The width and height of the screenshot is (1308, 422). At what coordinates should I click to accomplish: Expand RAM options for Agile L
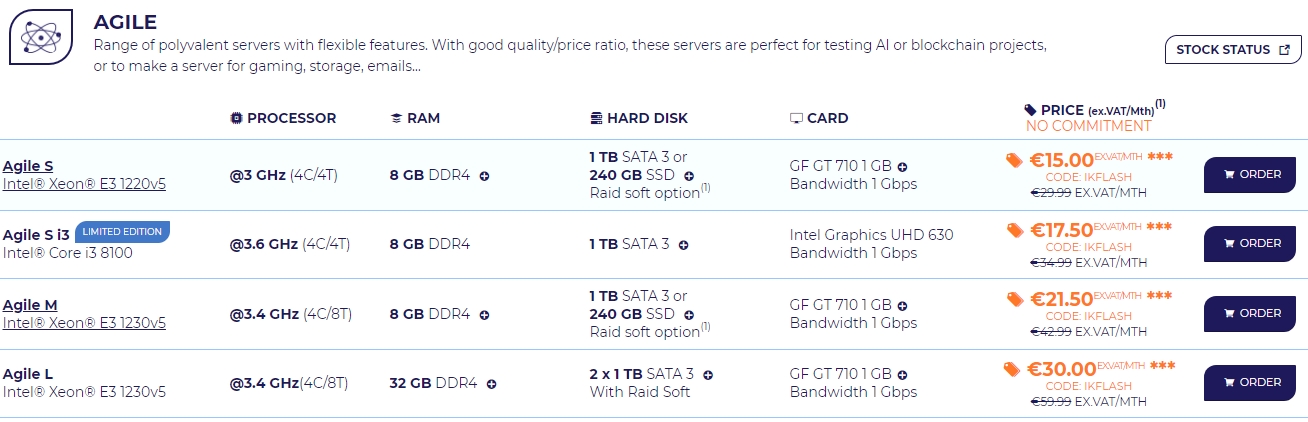(x=492, y=383)
